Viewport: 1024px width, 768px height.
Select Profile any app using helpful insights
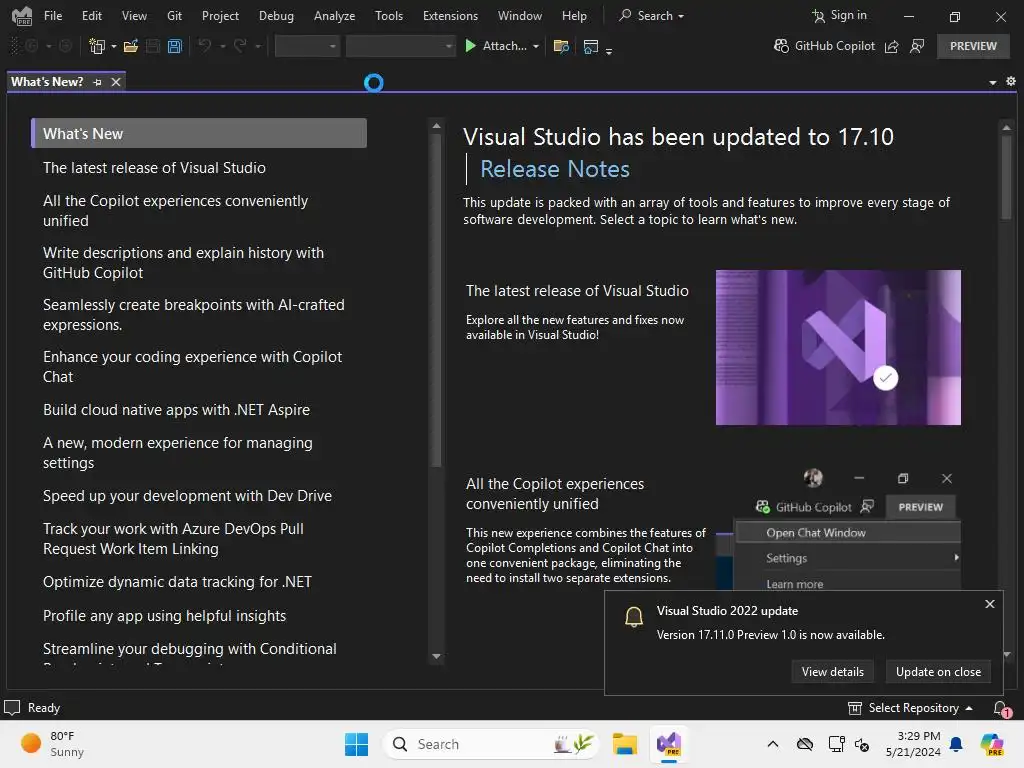[x=165, y=616]
